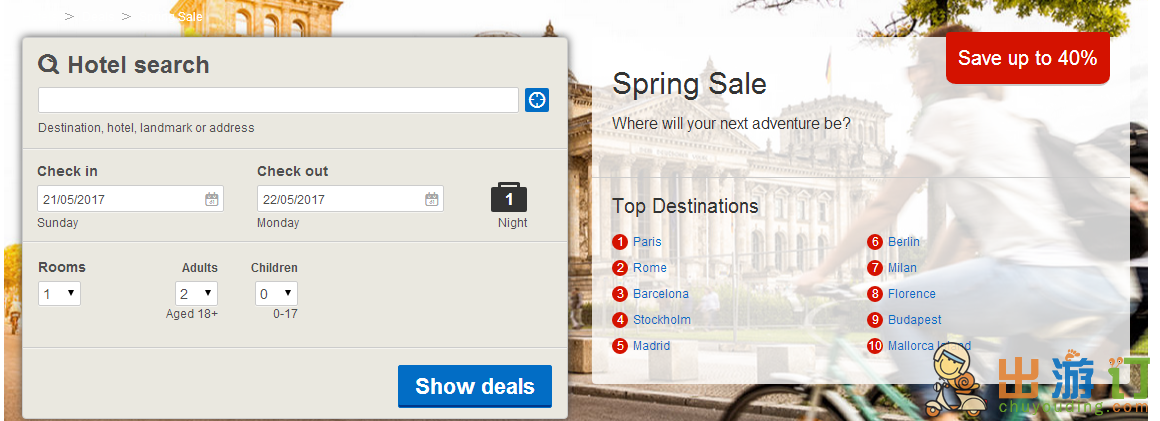Click the destination search text field

pyautogui.click(x=278, y=100)
